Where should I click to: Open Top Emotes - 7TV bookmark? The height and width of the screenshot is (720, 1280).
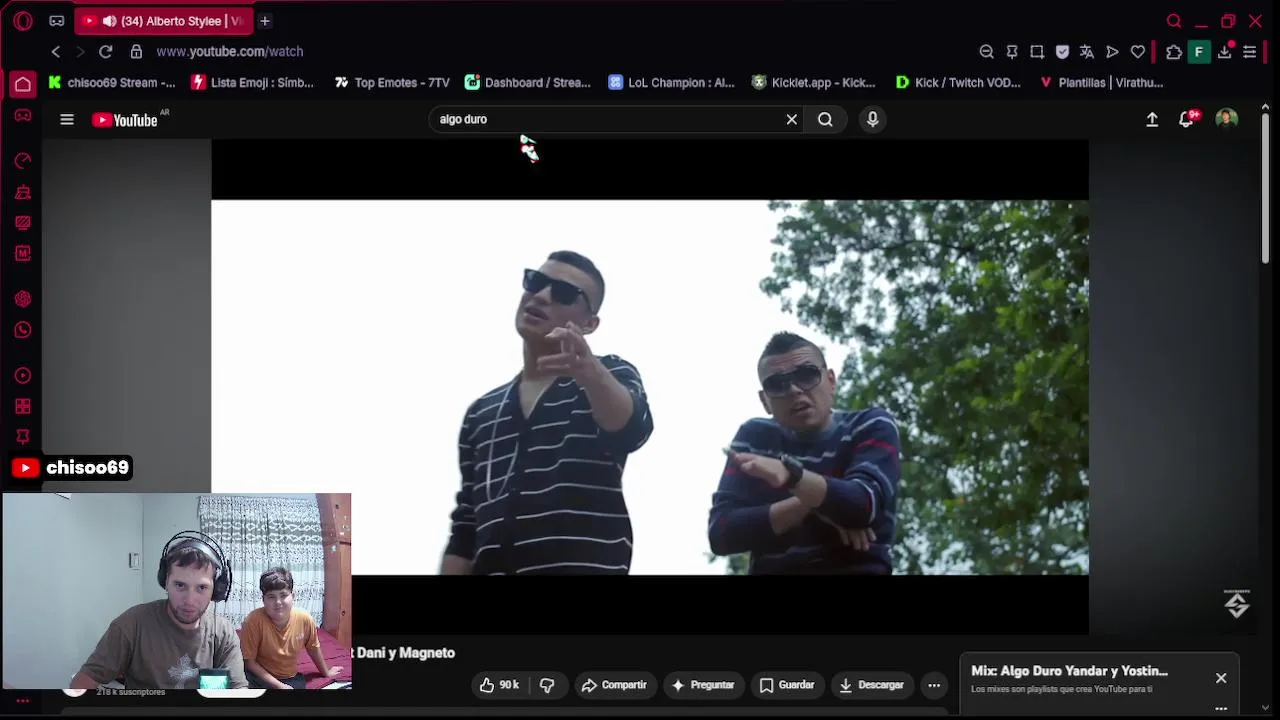click(392, 83)
